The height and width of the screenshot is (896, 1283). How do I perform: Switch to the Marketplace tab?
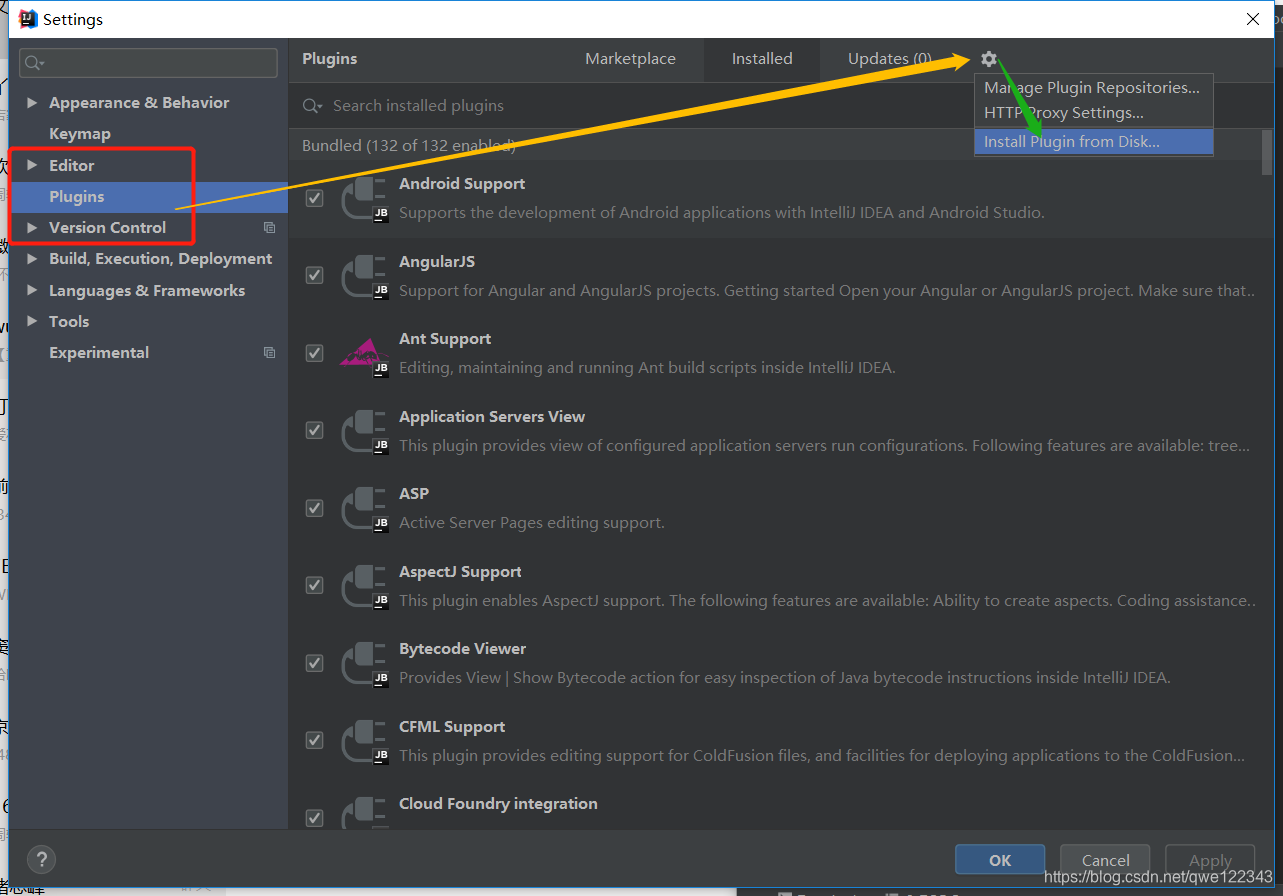click(x=630, y=59)
